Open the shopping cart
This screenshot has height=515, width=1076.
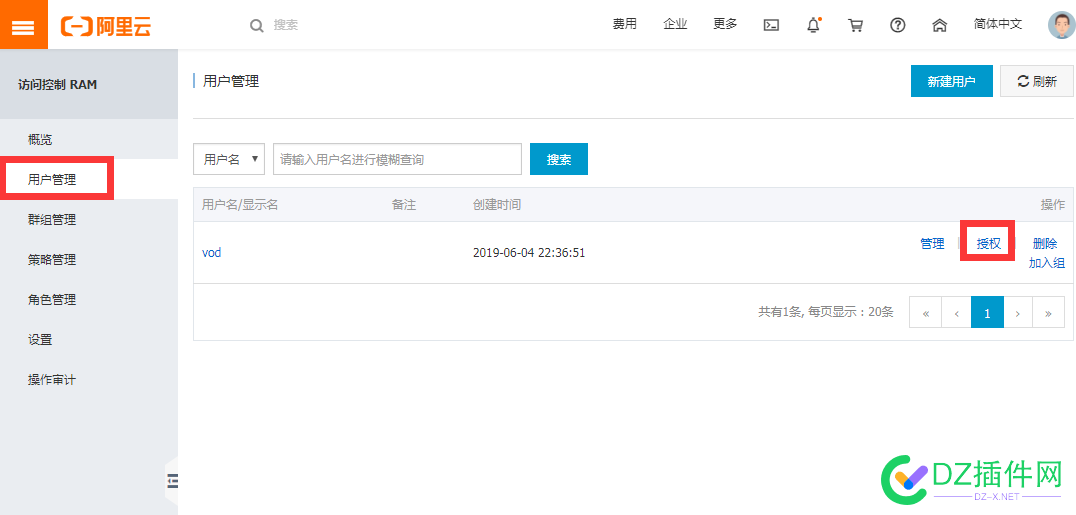pos(855,25)
